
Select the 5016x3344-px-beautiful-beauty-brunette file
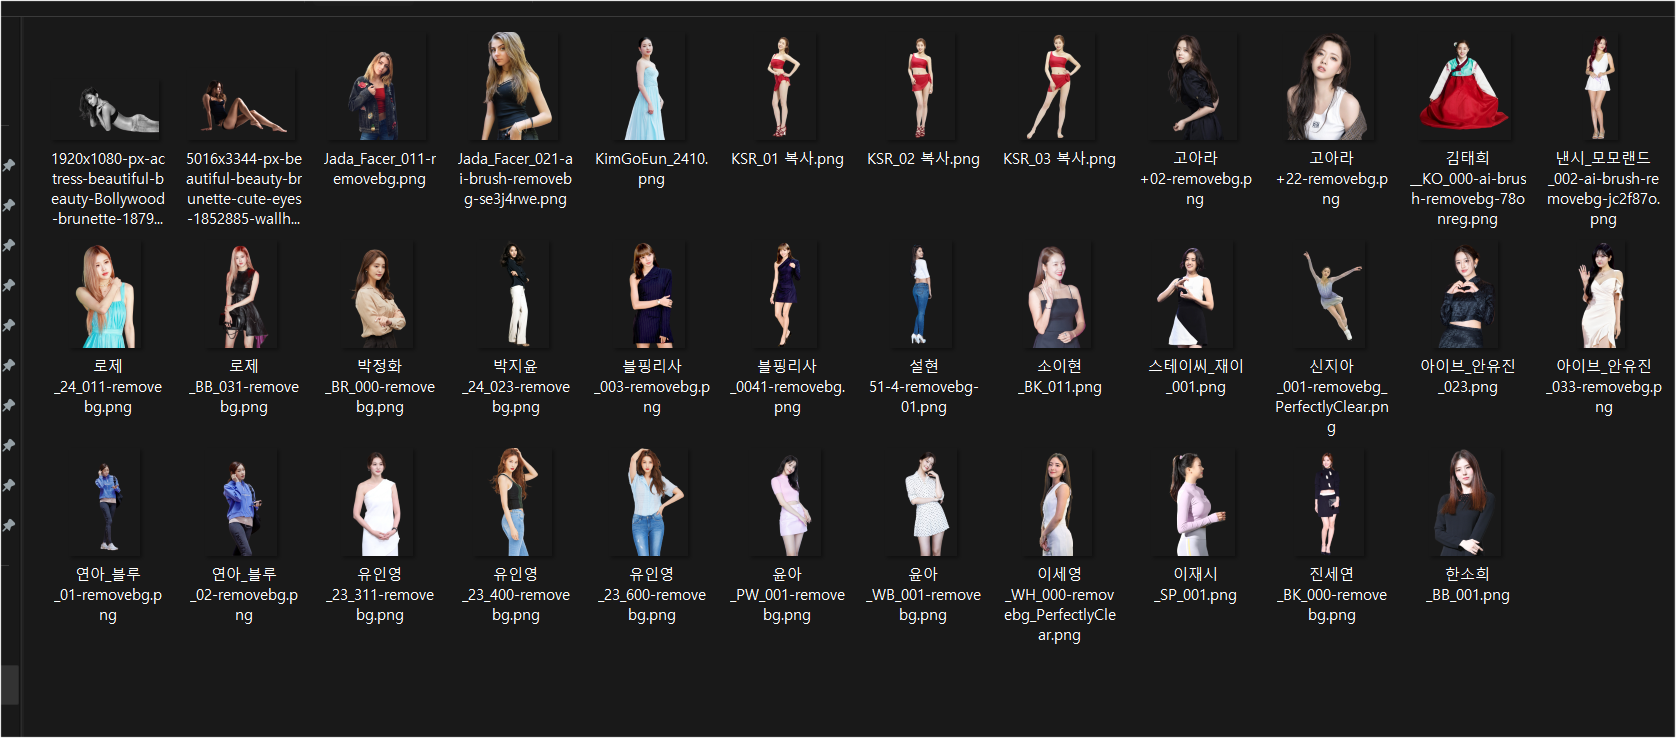pyautogui.click(x=244, y=107)
